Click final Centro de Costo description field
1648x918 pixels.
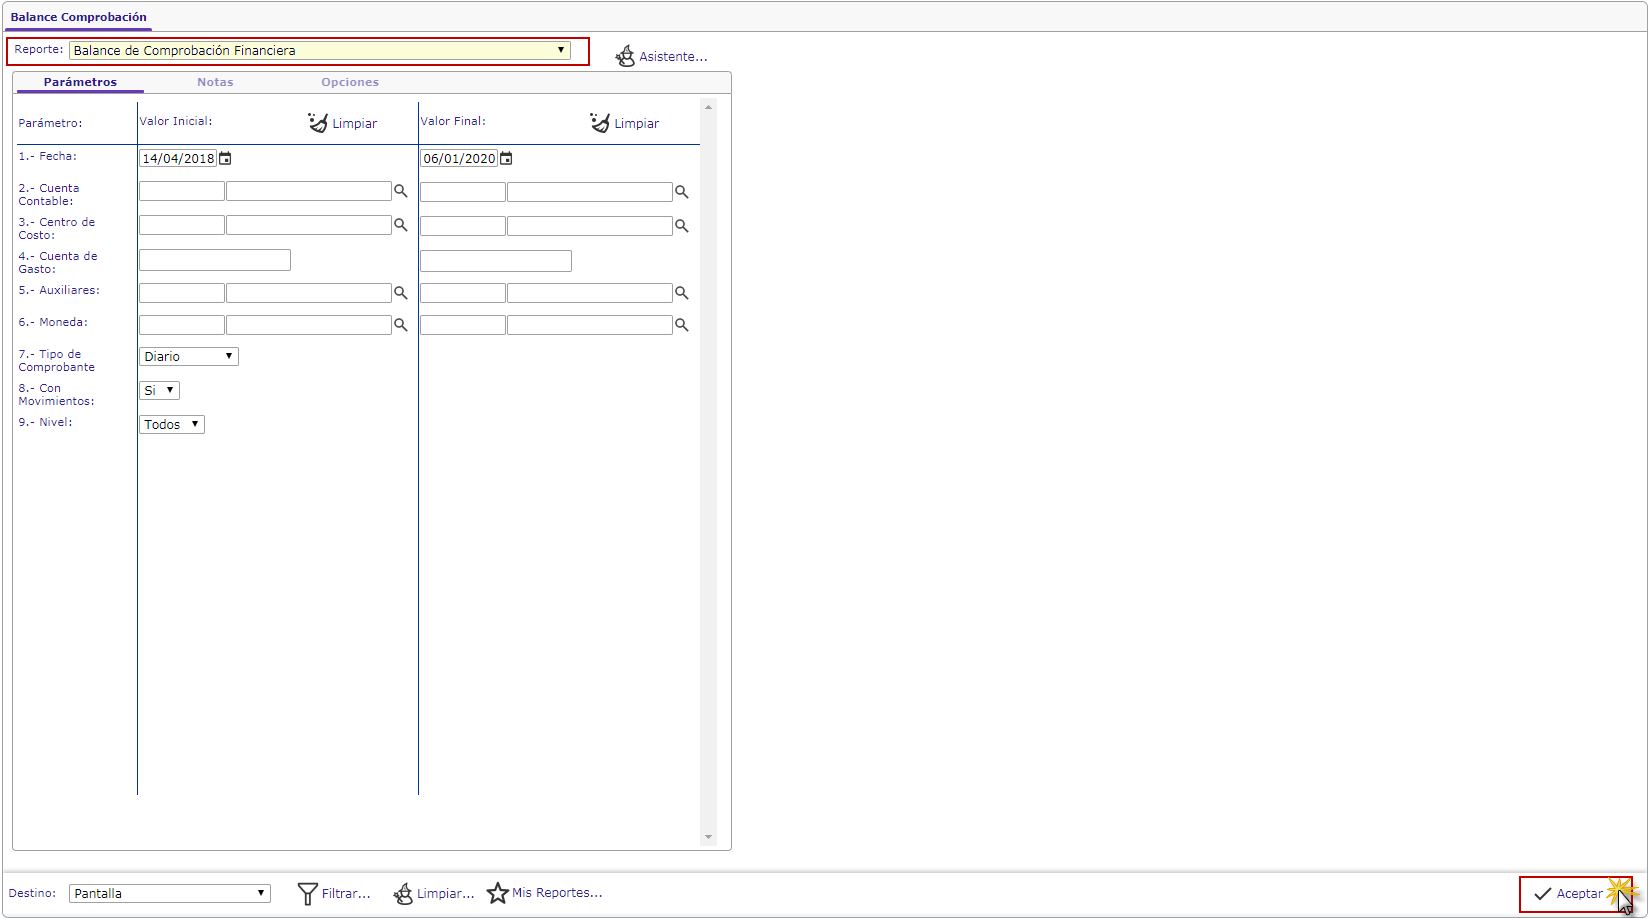(590, 226)
